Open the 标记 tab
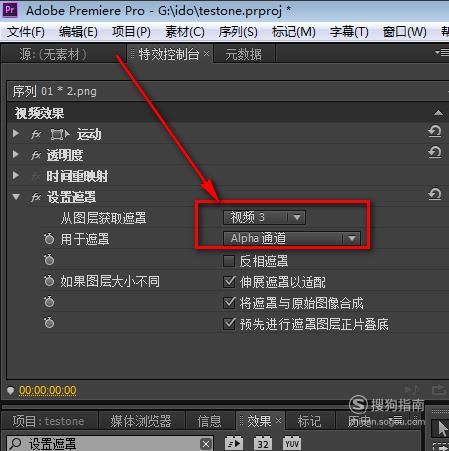Image resolution: width=449 pixels, height=451 pixels. 309,421
